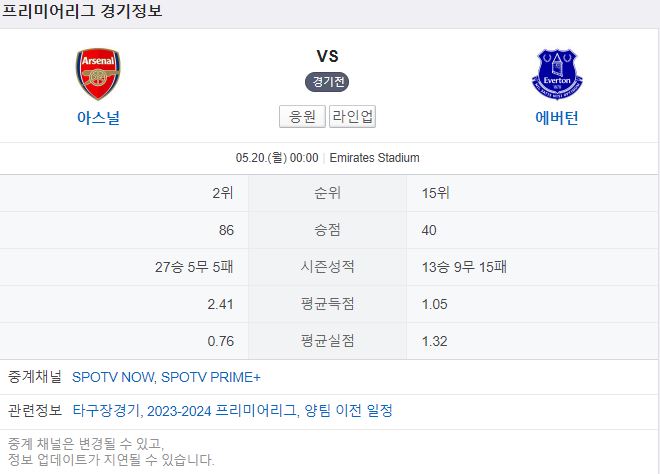660x474 pixels.
Task: Click the Emirates Stadium venue text
Action: pyautogui.click(x=375, y=158)
